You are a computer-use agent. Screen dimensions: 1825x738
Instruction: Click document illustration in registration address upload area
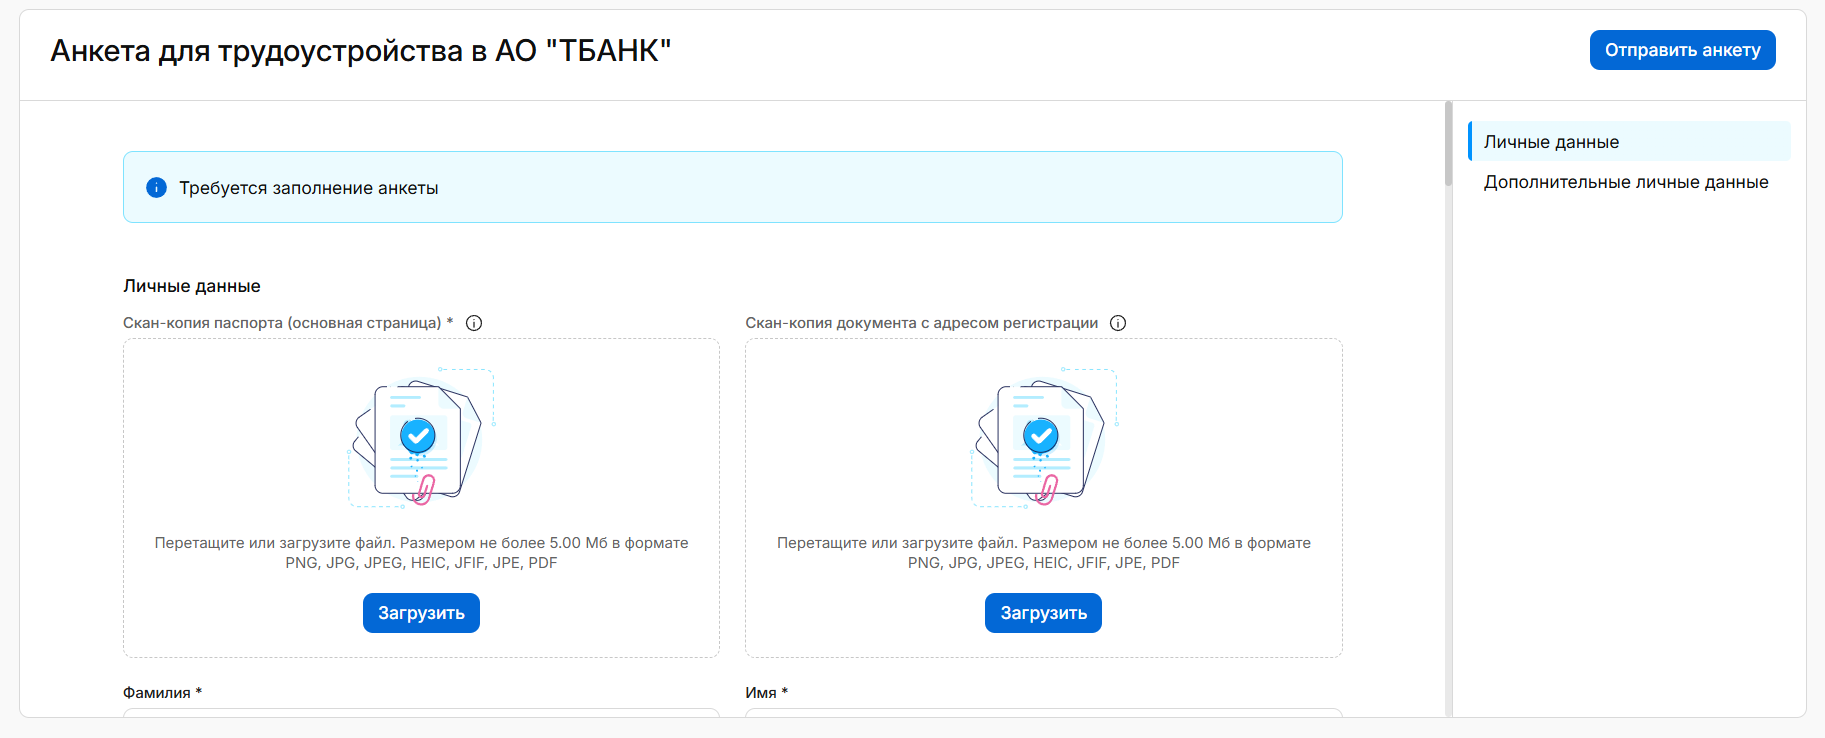tap(1042, 438)
